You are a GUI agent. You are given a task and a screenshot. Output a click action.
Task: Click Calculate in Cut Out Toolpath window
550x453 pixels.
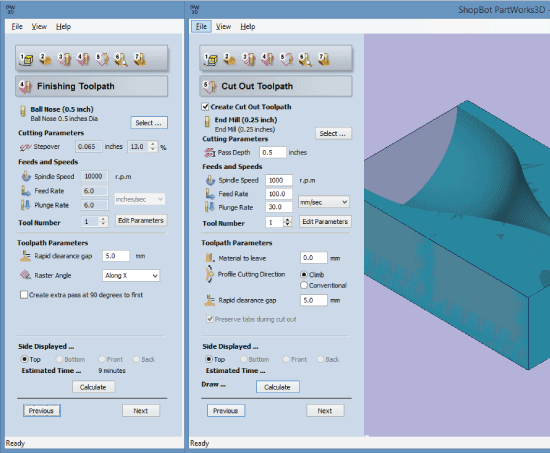277,387
